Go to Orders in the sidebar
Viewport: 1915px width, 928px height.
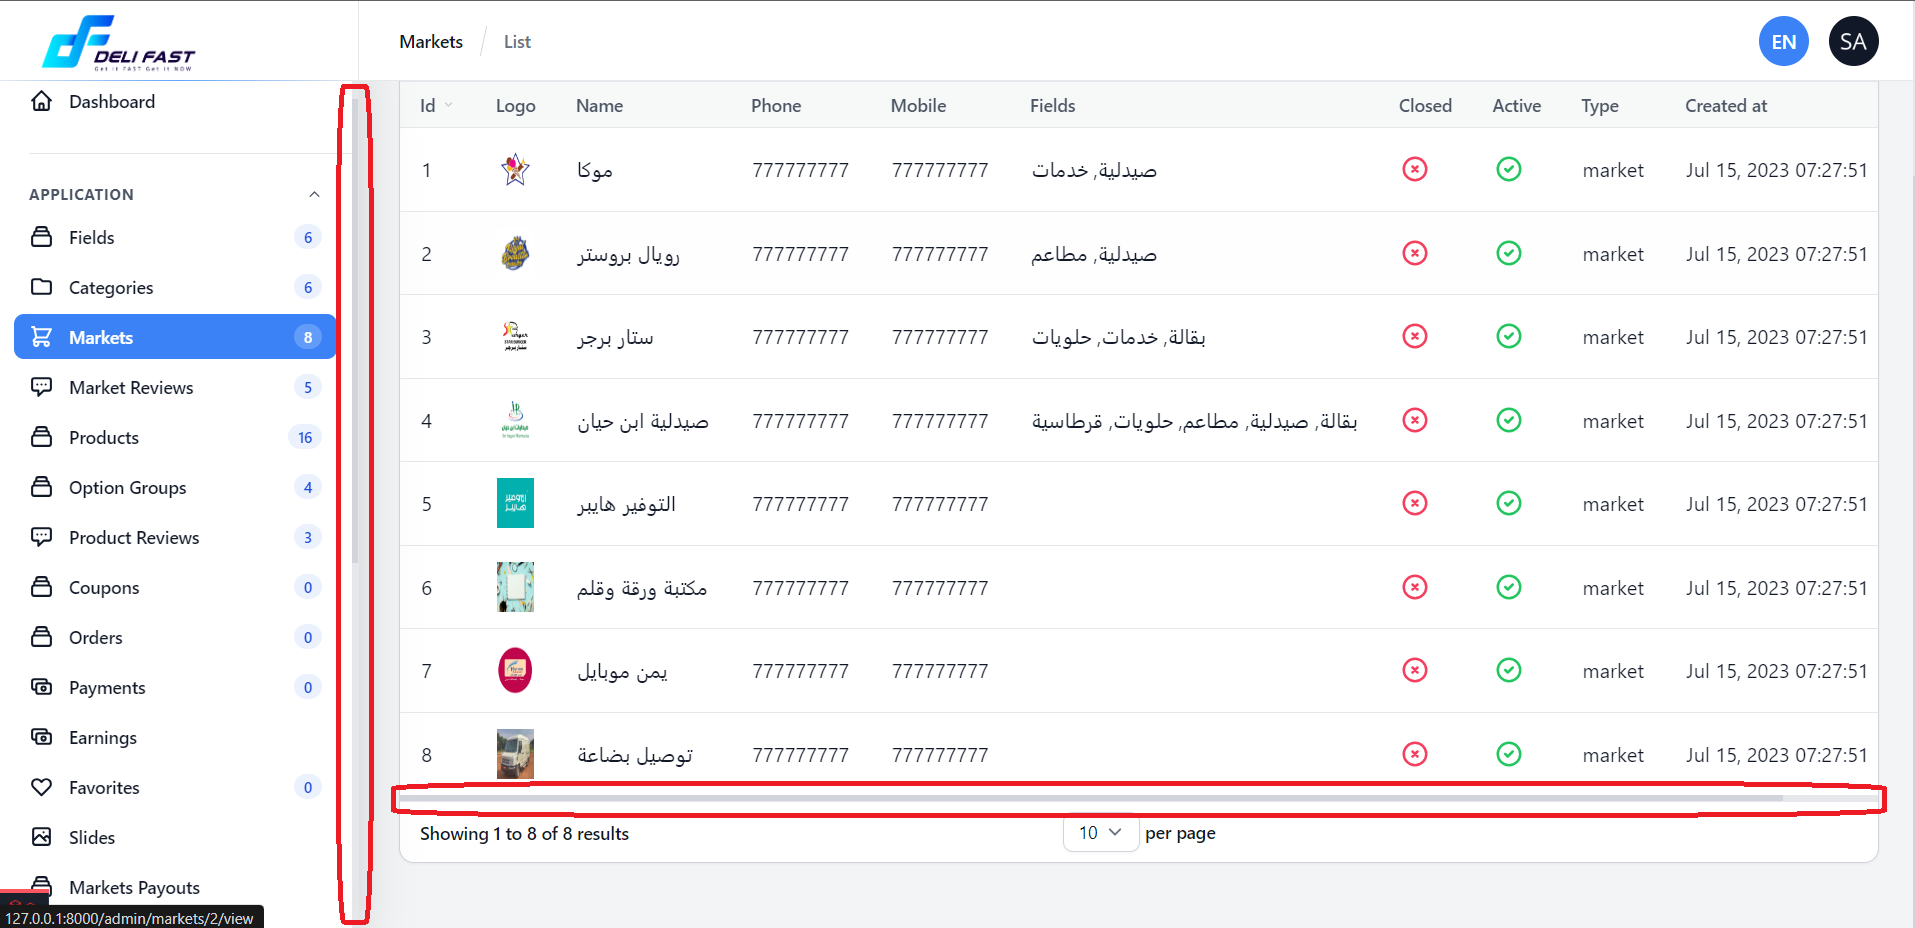click(96, 637)
